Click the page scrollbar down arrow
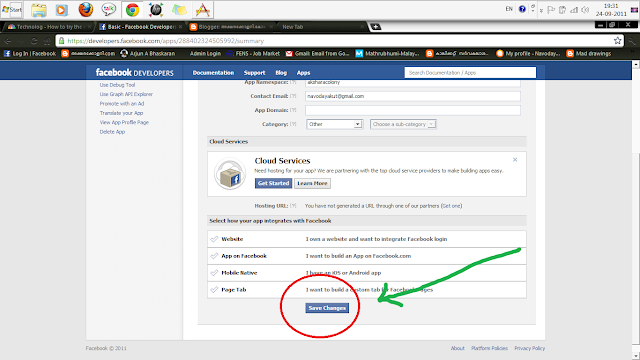The image size is (640, 360). 636,356
